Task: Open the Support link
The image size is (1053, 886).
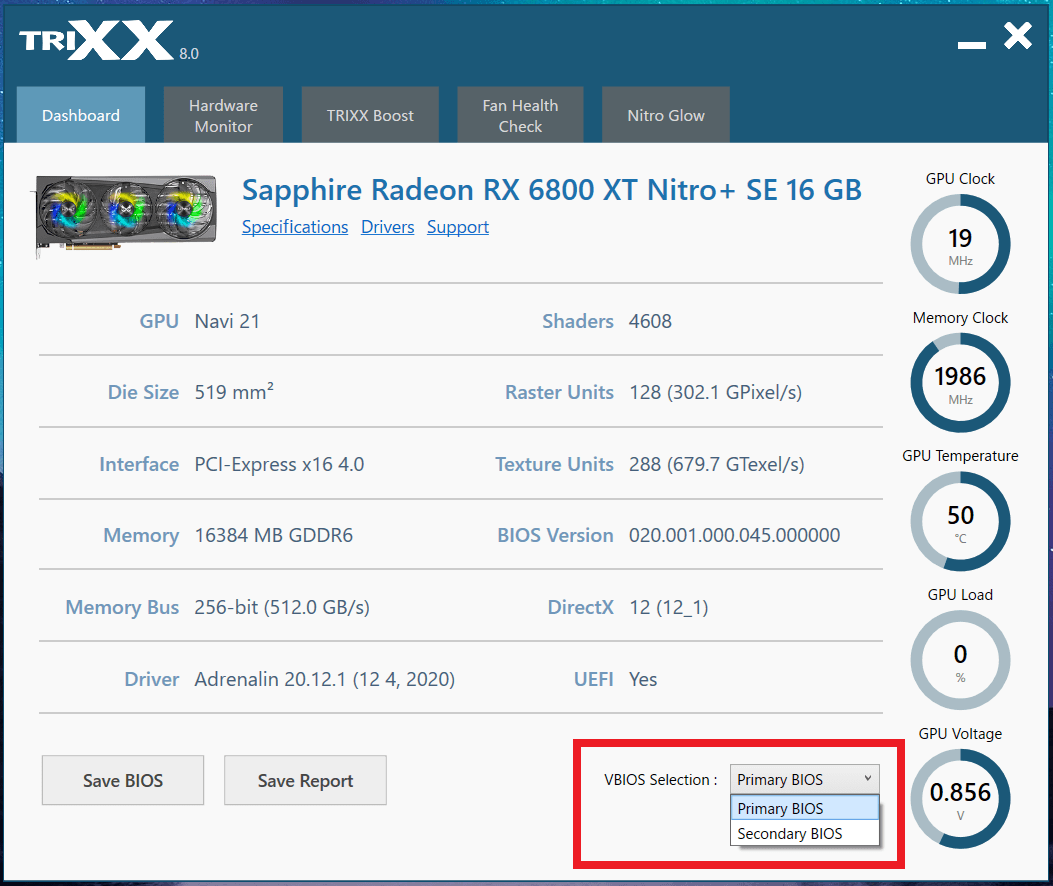Action: coord(458,227)
